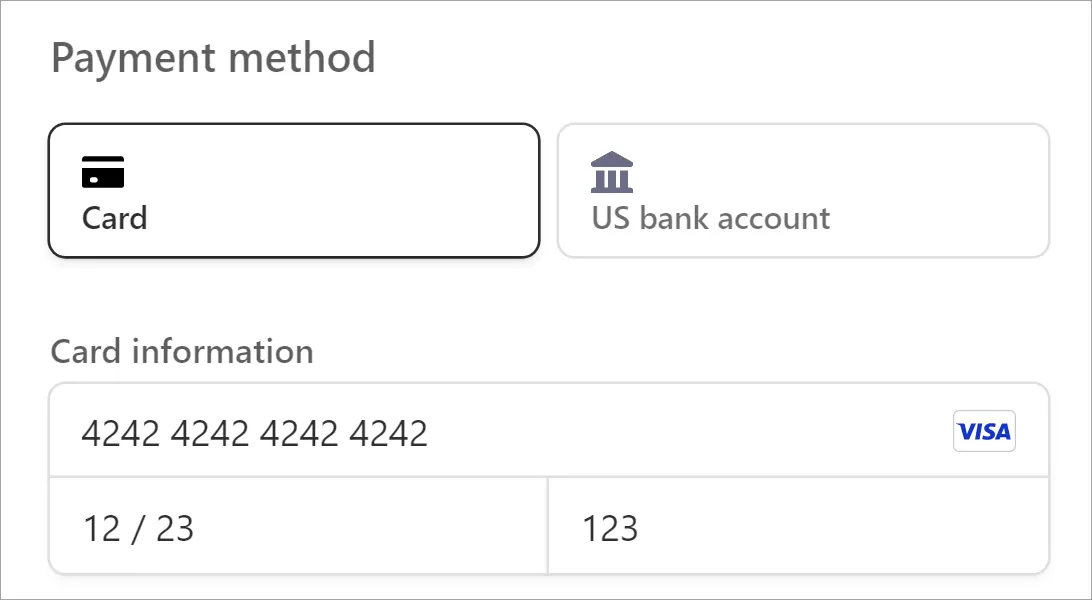Select the Card information heading

coord(182,352)
